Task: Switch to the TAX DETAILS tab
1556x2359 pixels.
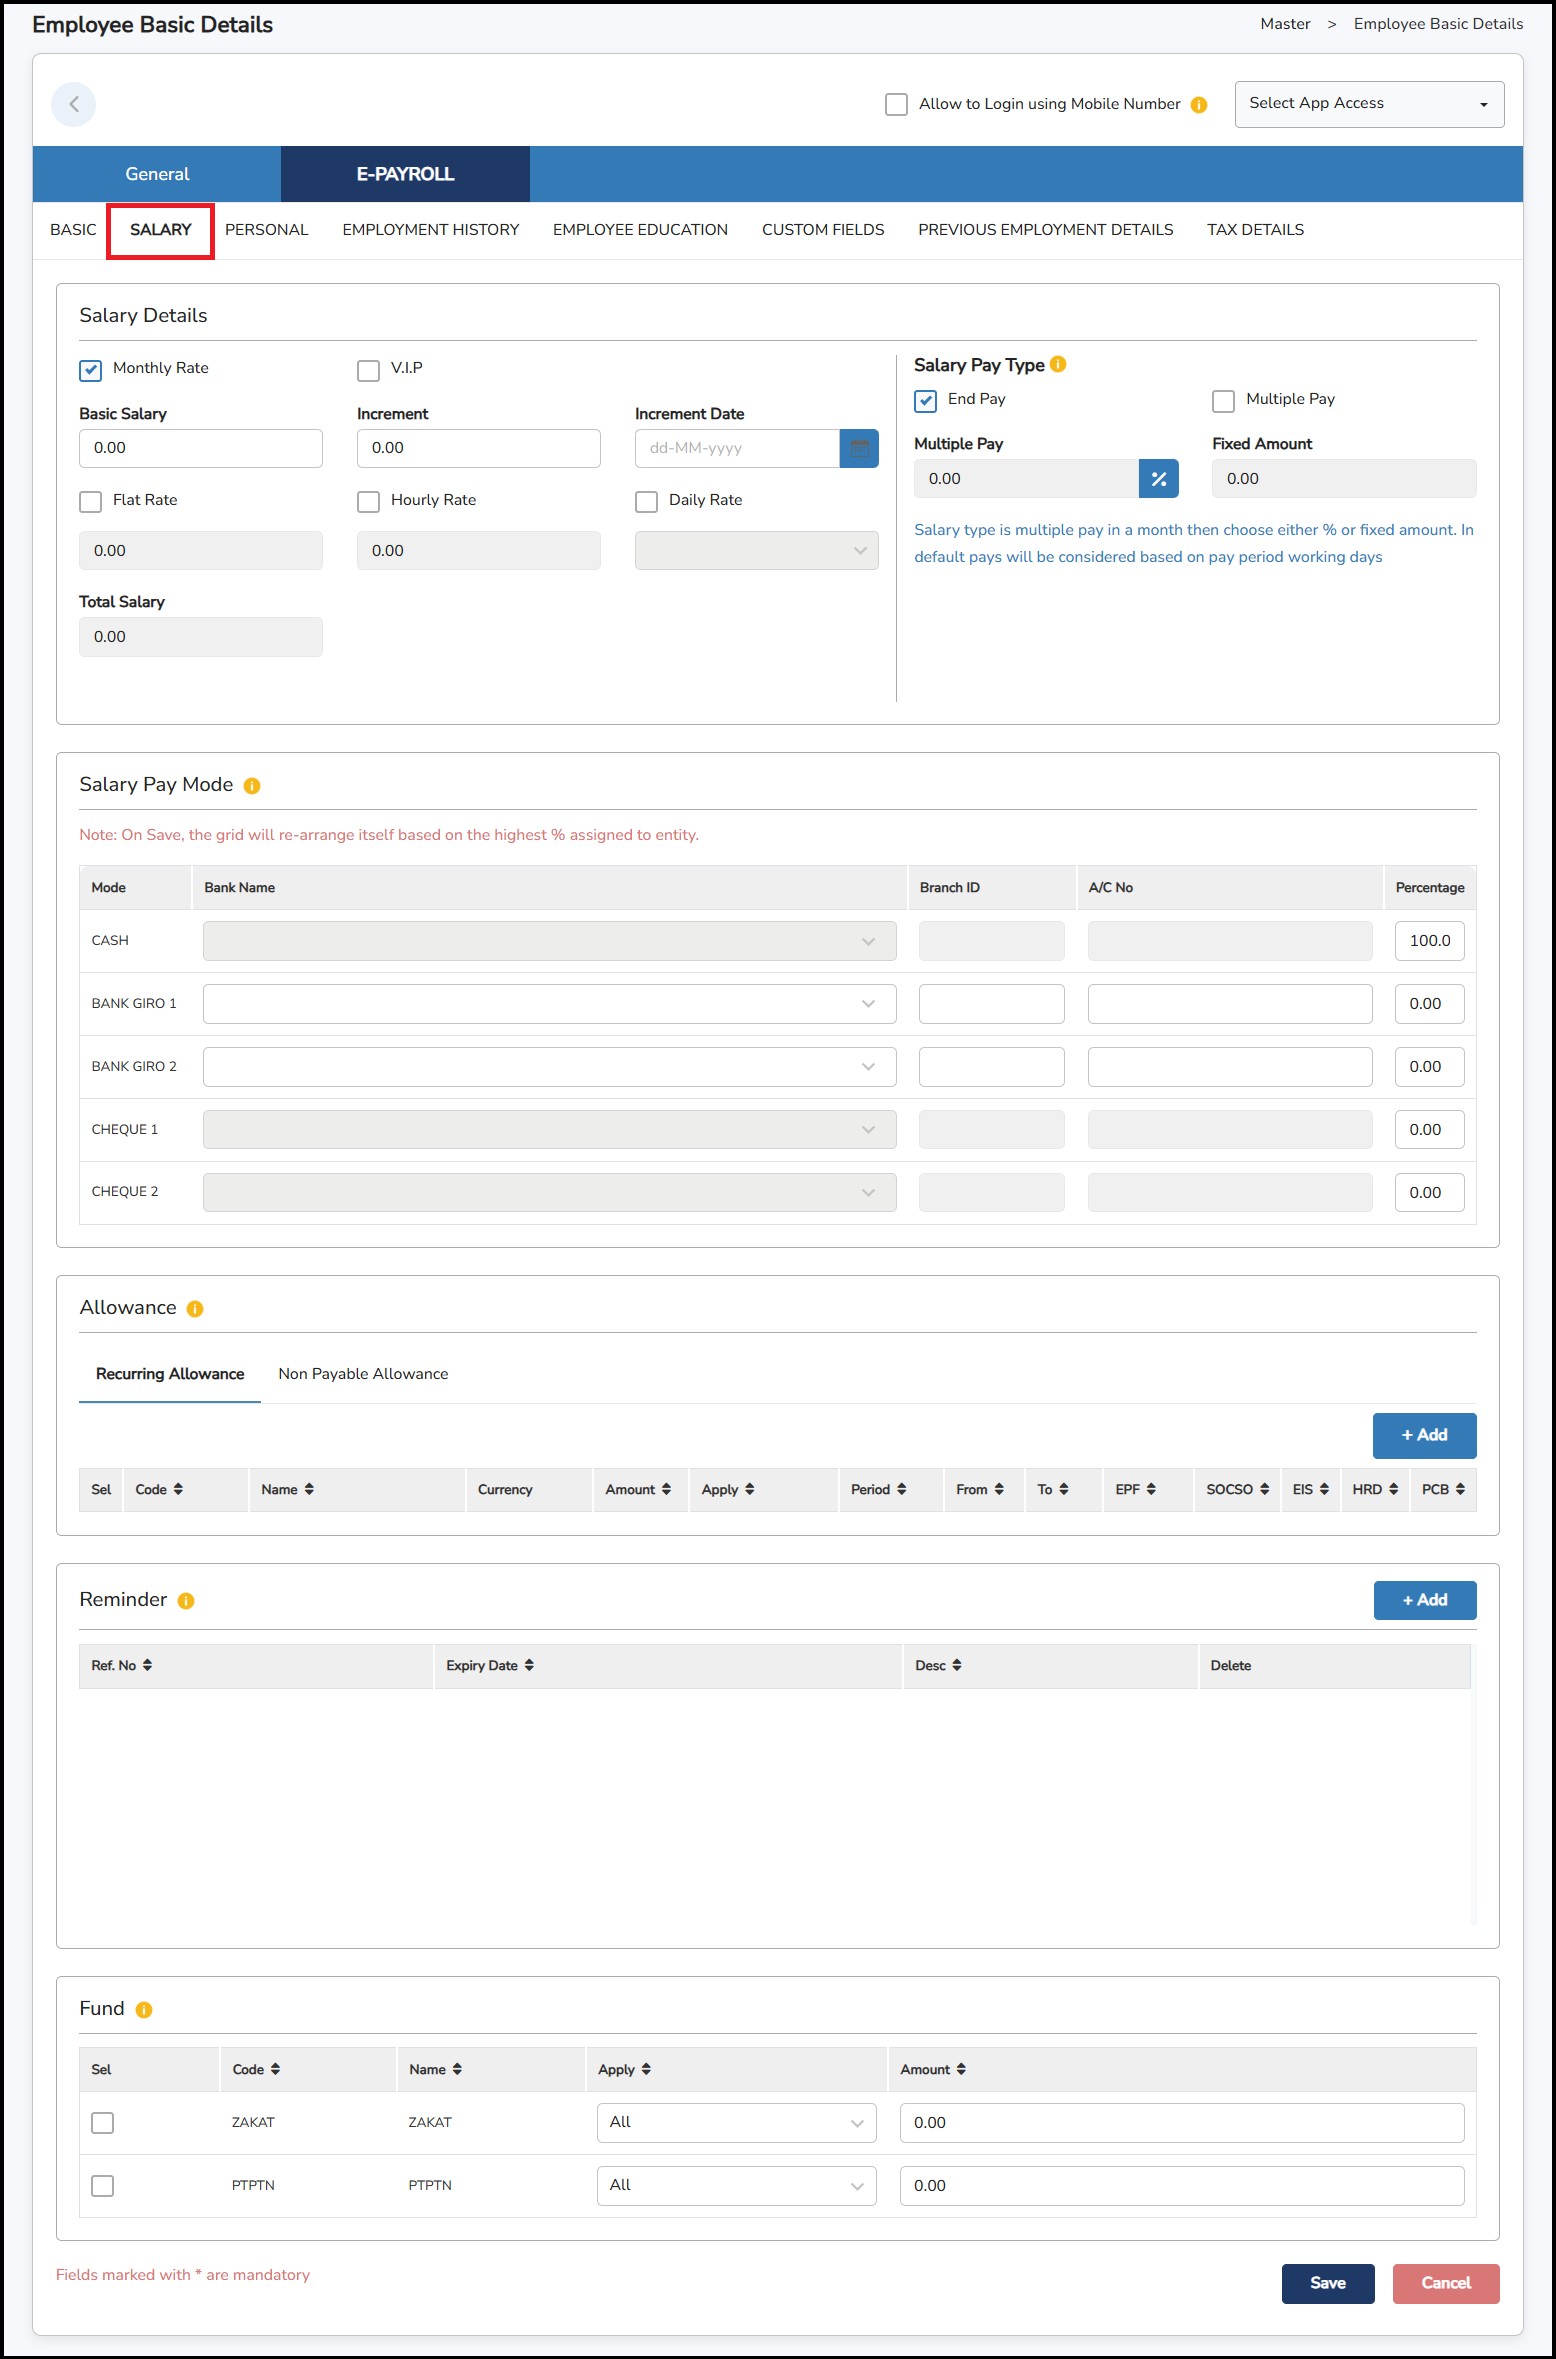Action: [x=1254, y=230]
